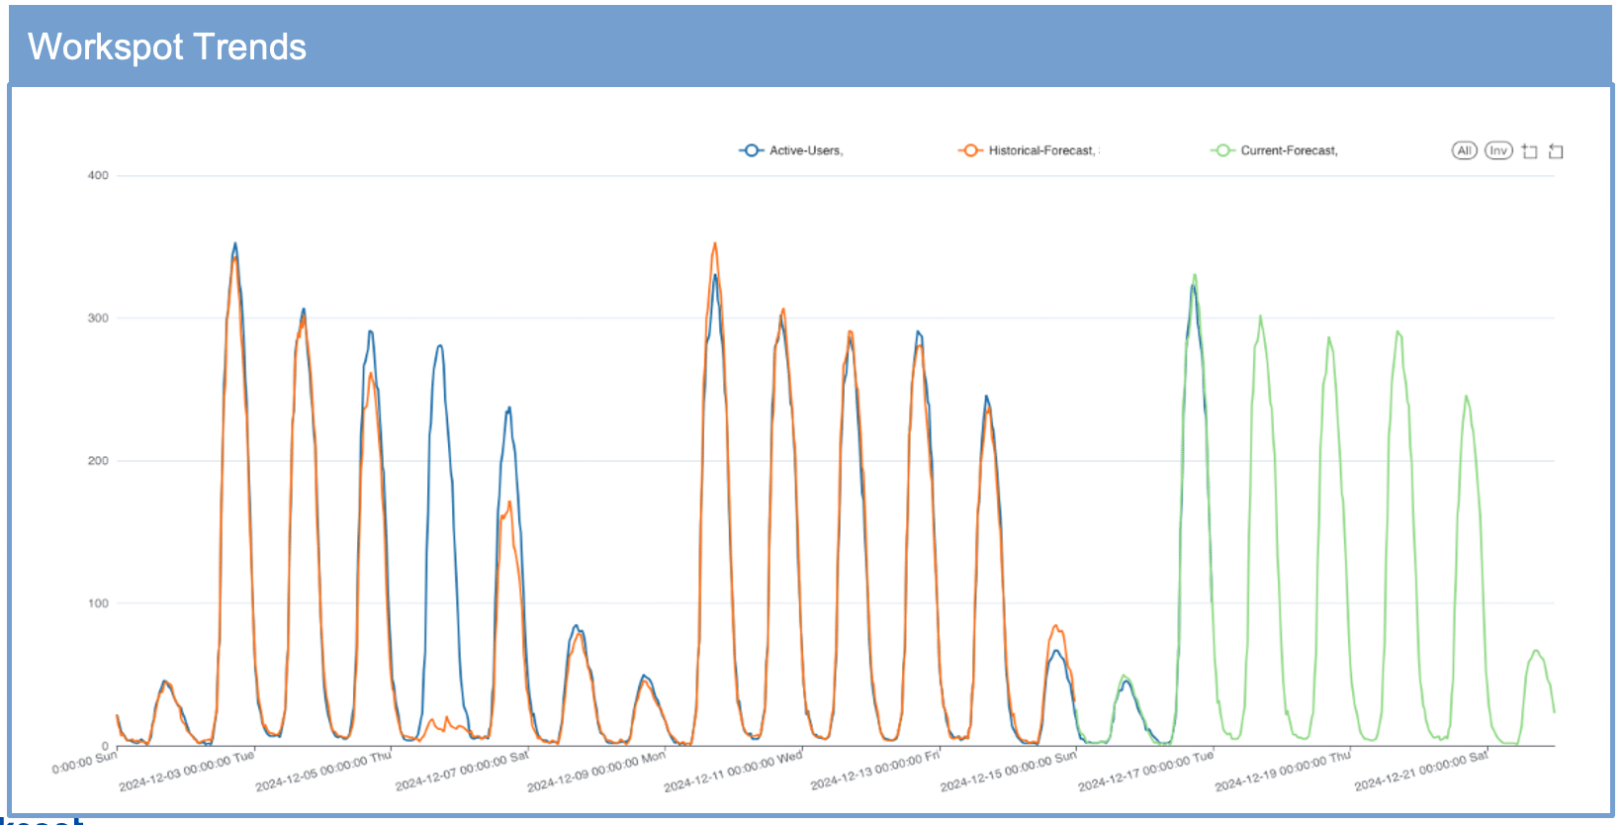Toggle the Current-Forecast legend series
This screenshot has height=825, width=1624.
coord(1274,151)
